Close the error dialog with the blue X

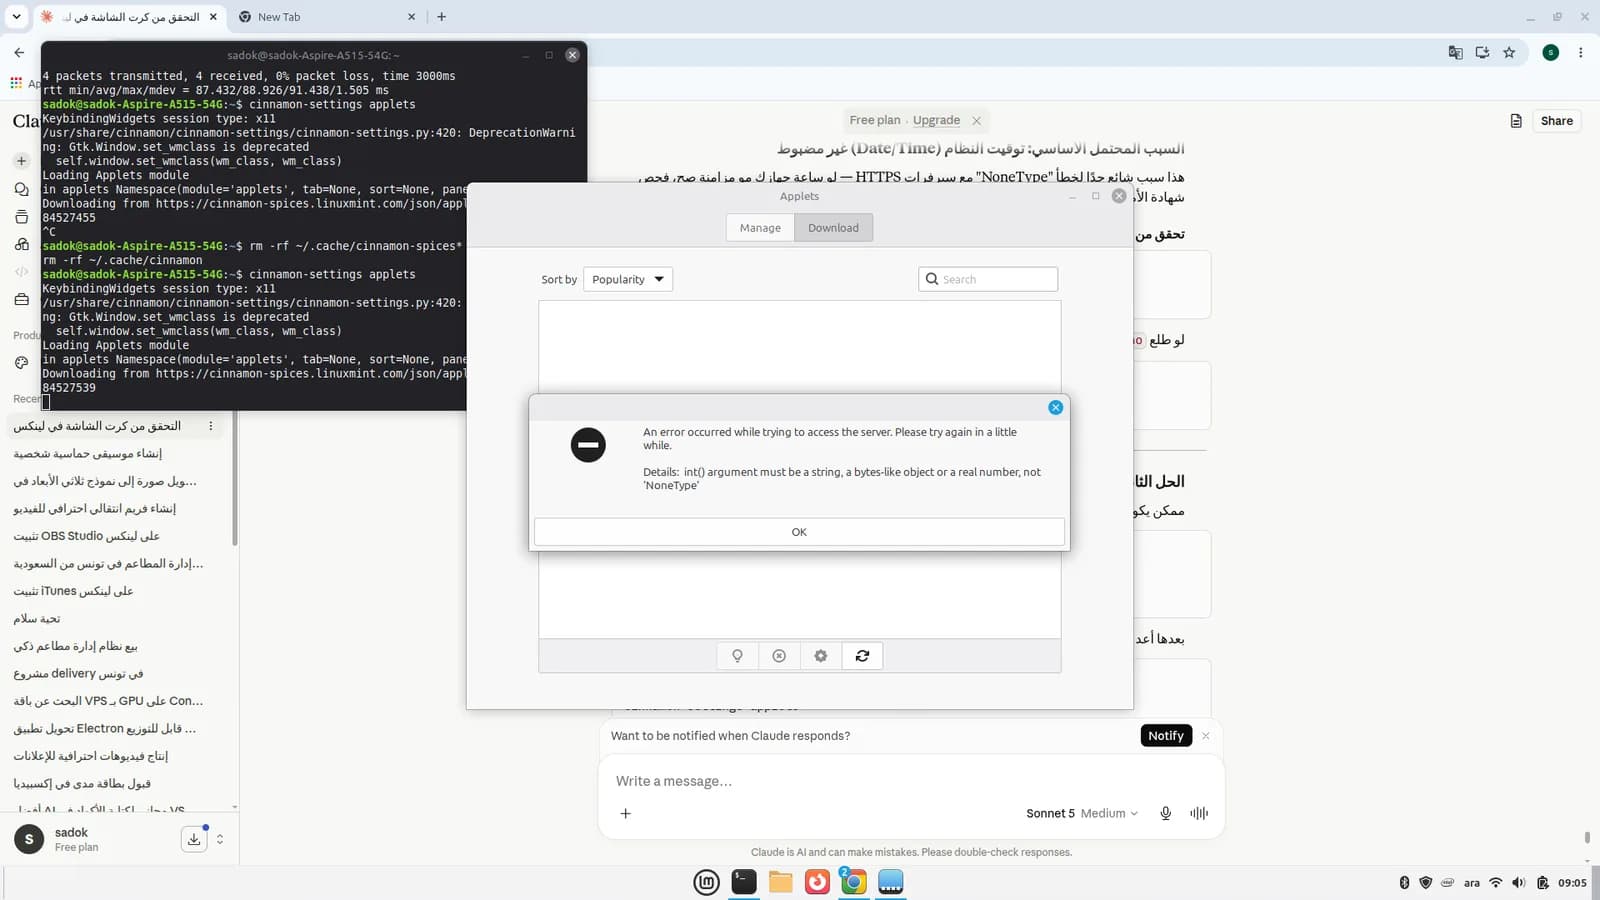(1055, 407)
